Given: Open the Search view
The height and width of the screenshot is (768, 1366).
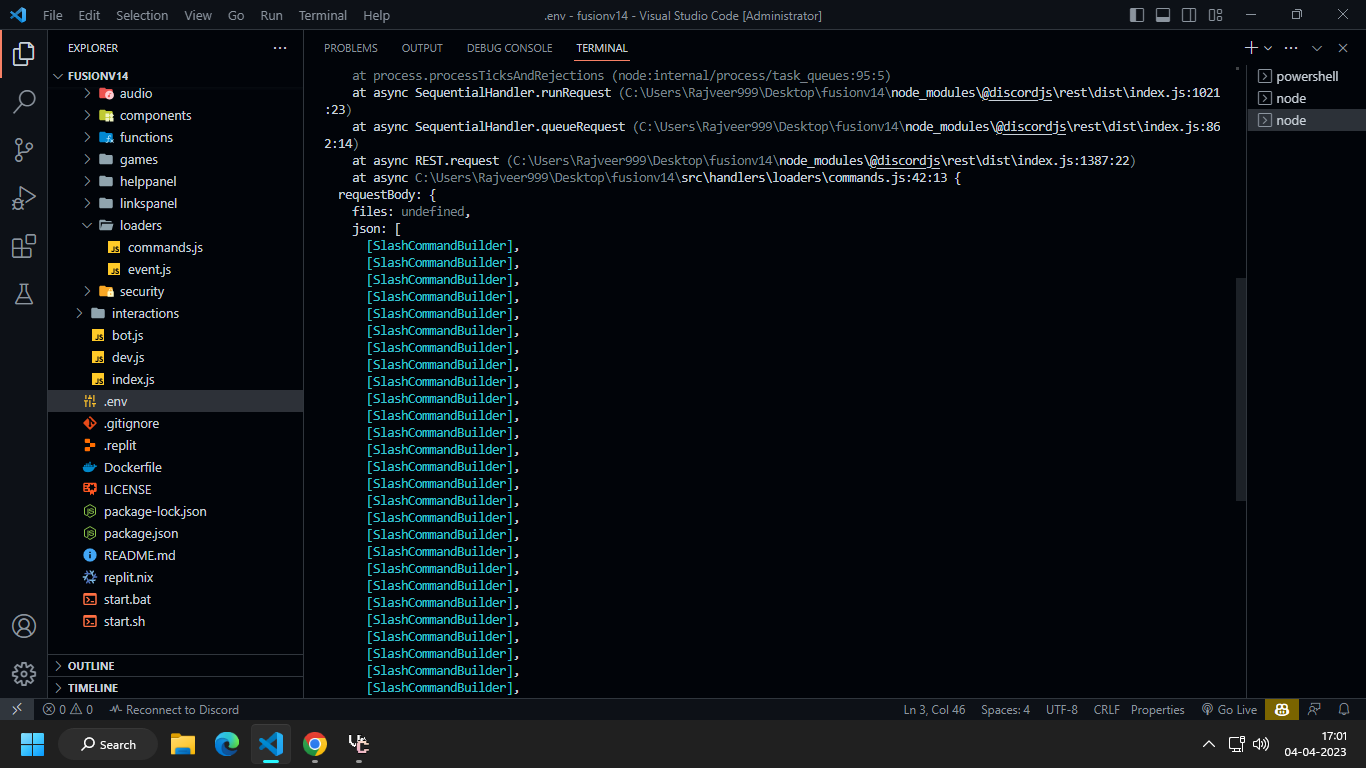Looking at the screenshot, I should point(24,101).
